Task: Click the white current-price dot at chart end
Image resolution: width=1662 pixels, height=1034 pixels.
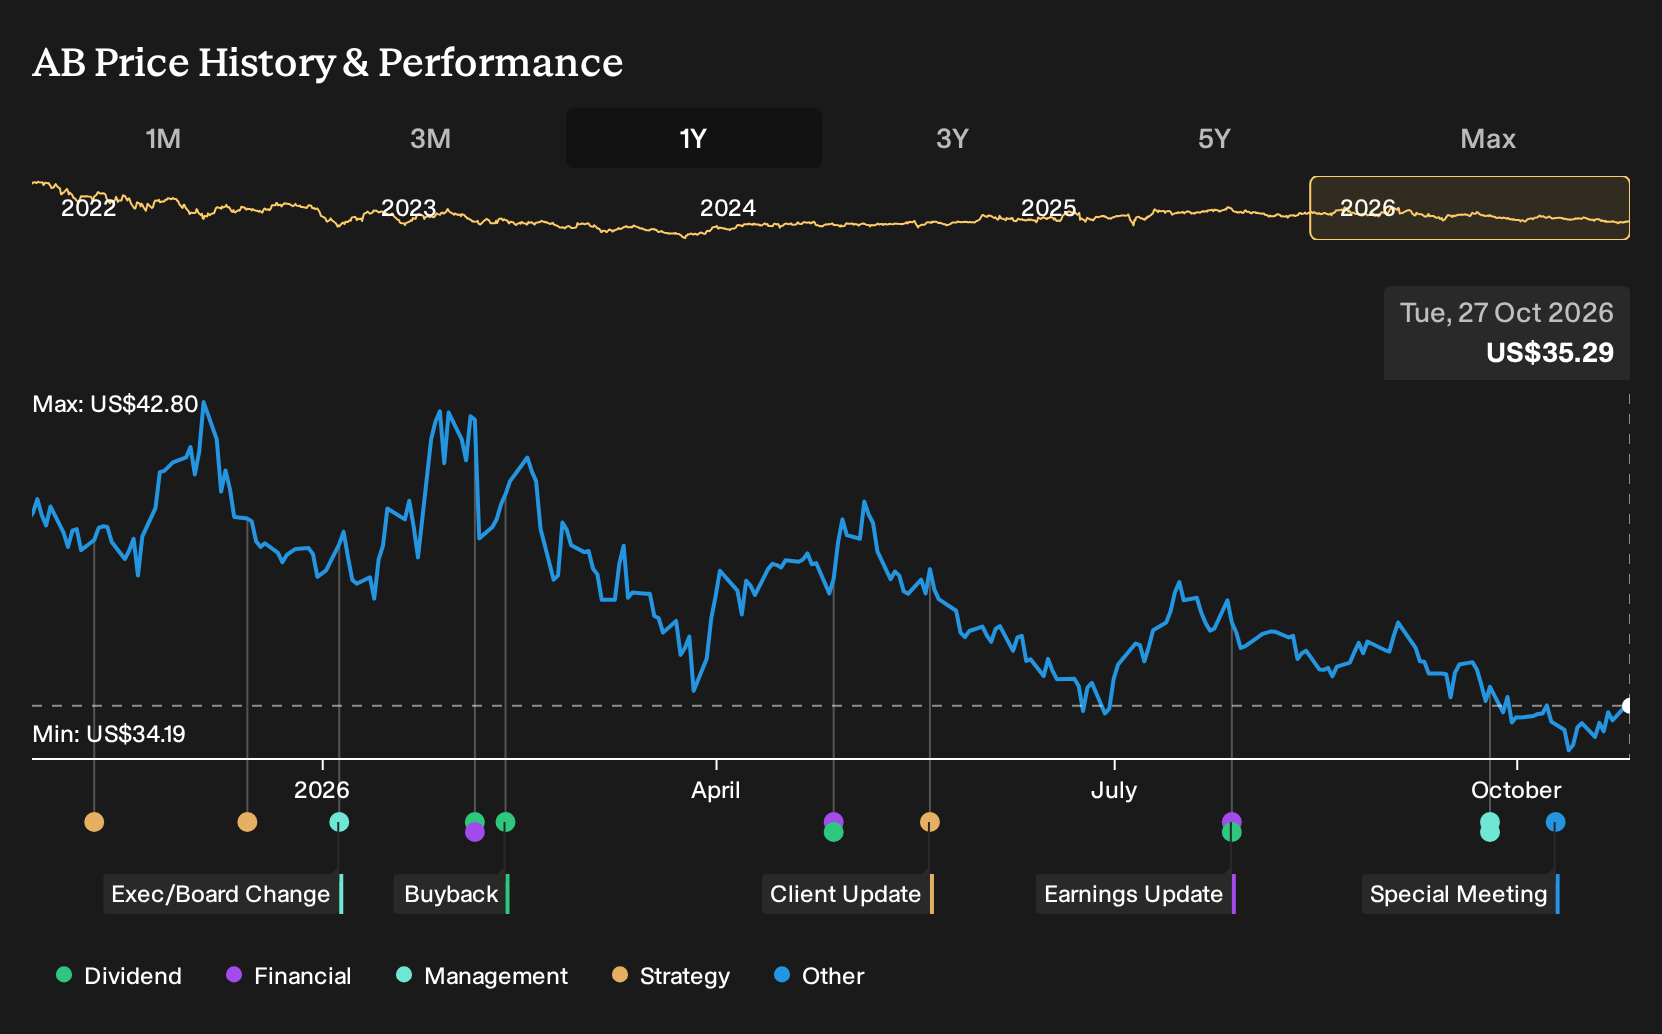Action: pyautogui.click(x=1628, y=706)
